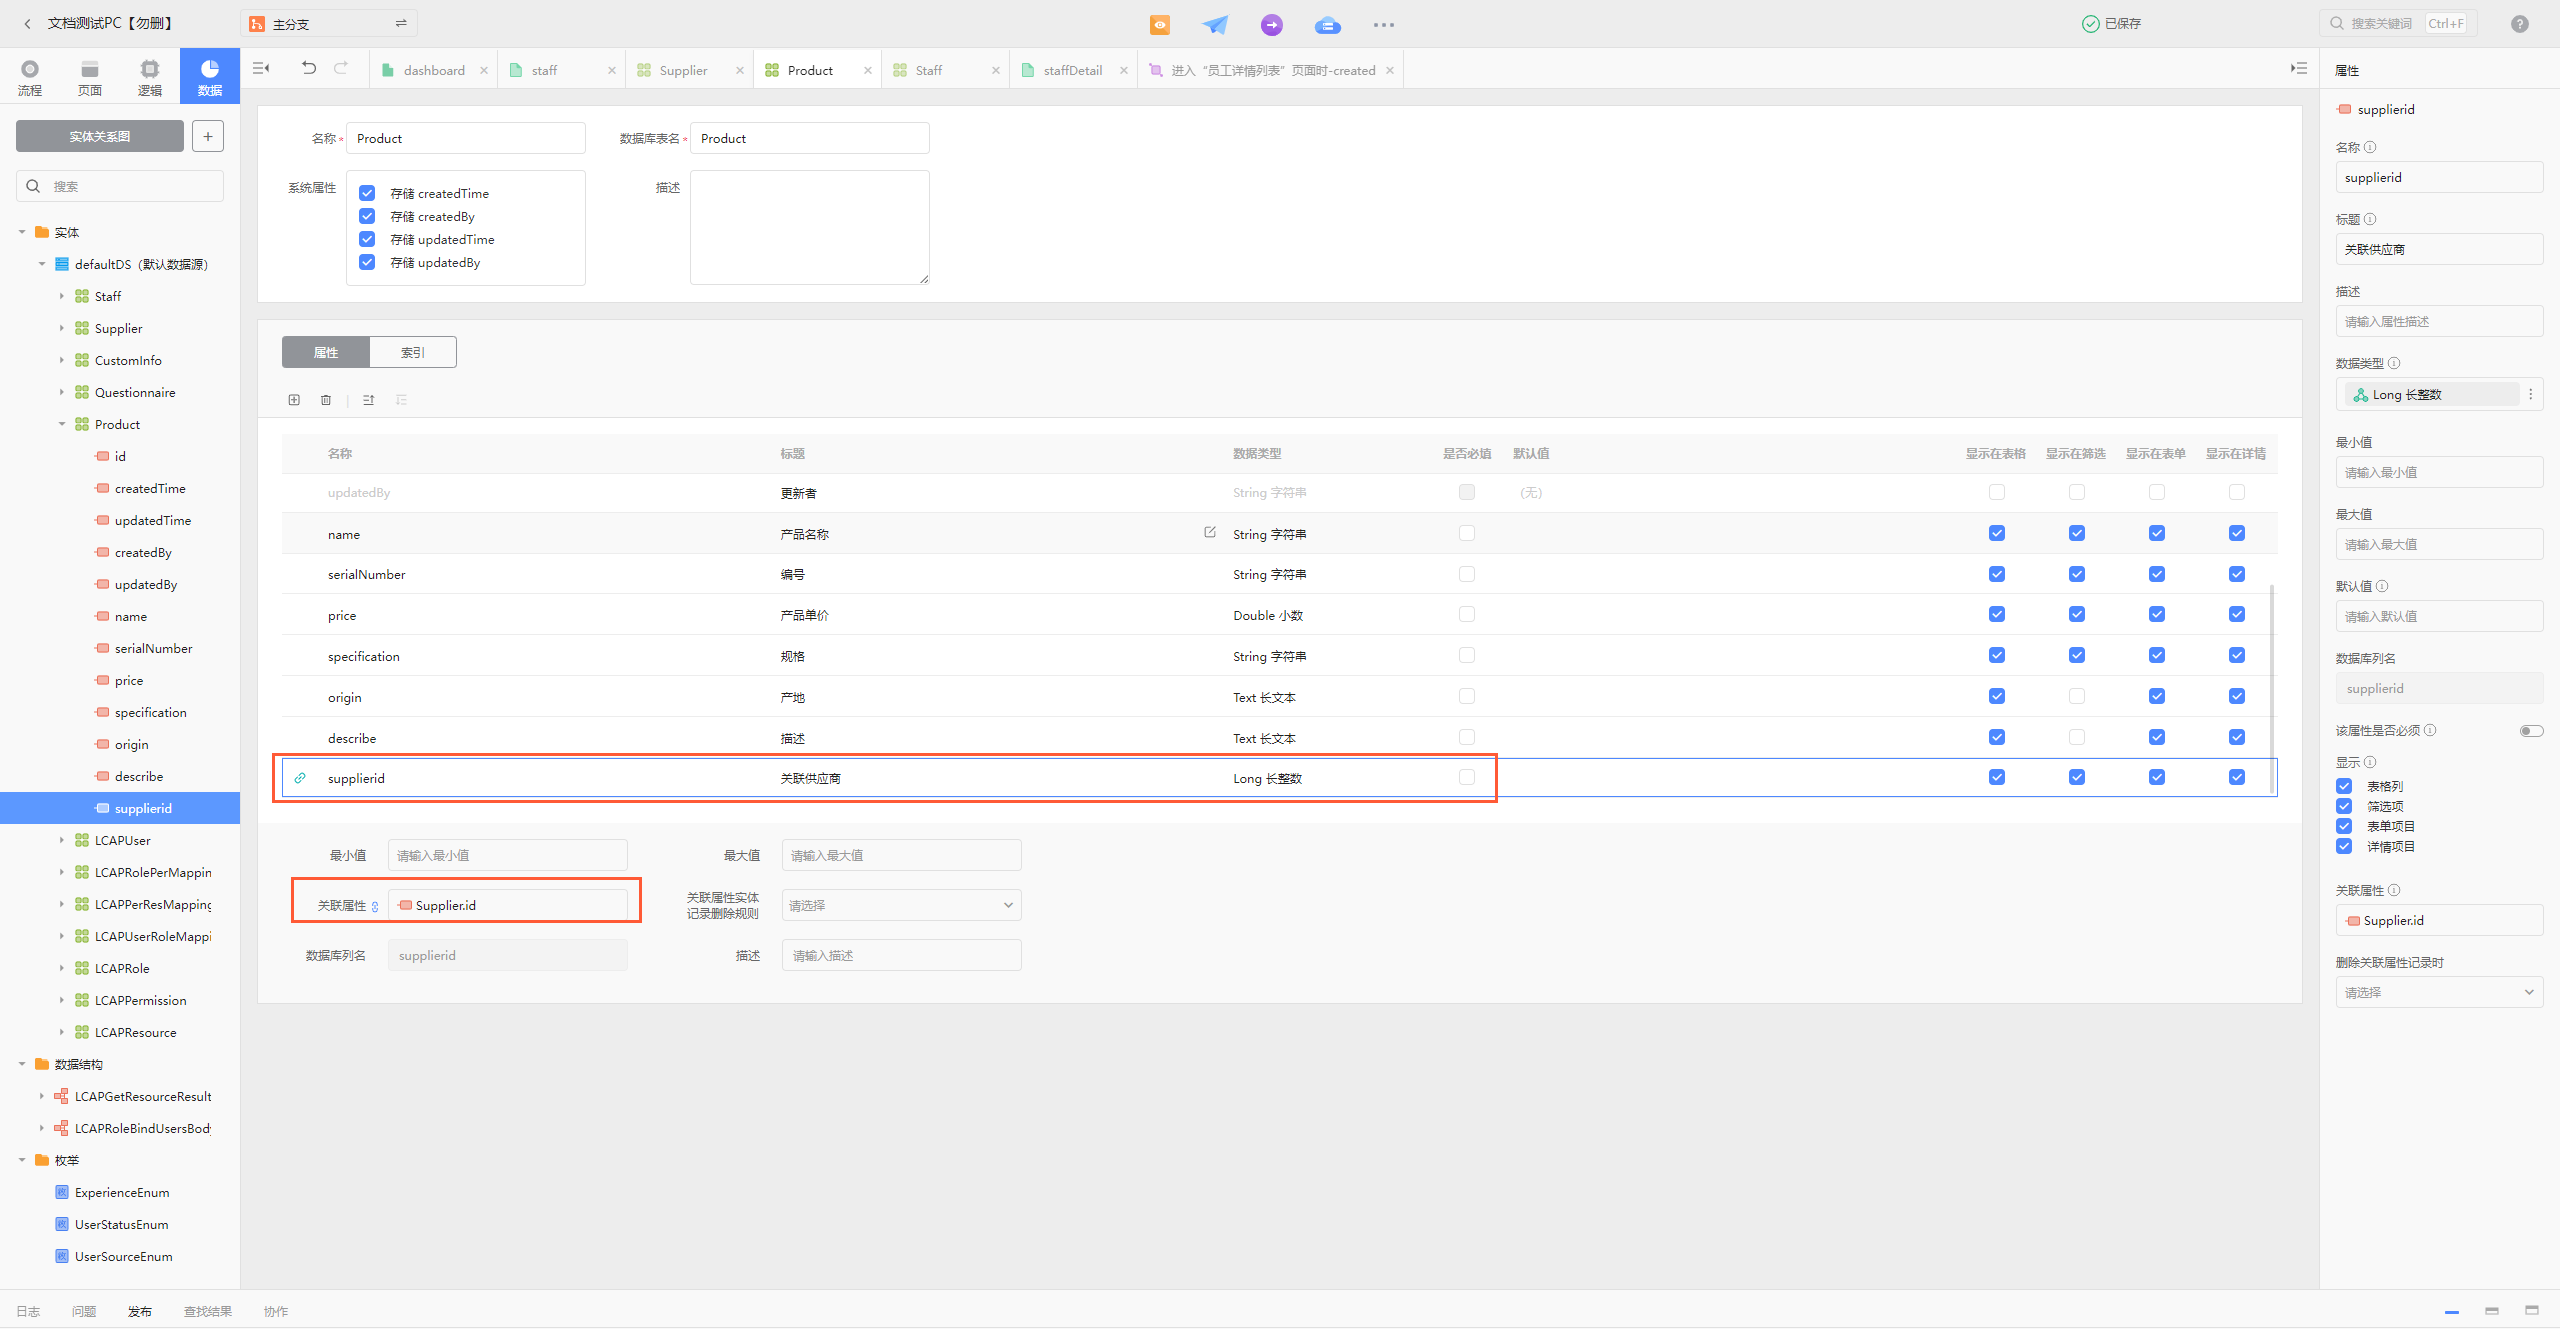Uncheck 表格列 display checkbox
Image resolution: width=2560 pixels, height=1329 pixels.
(2344, 786)
